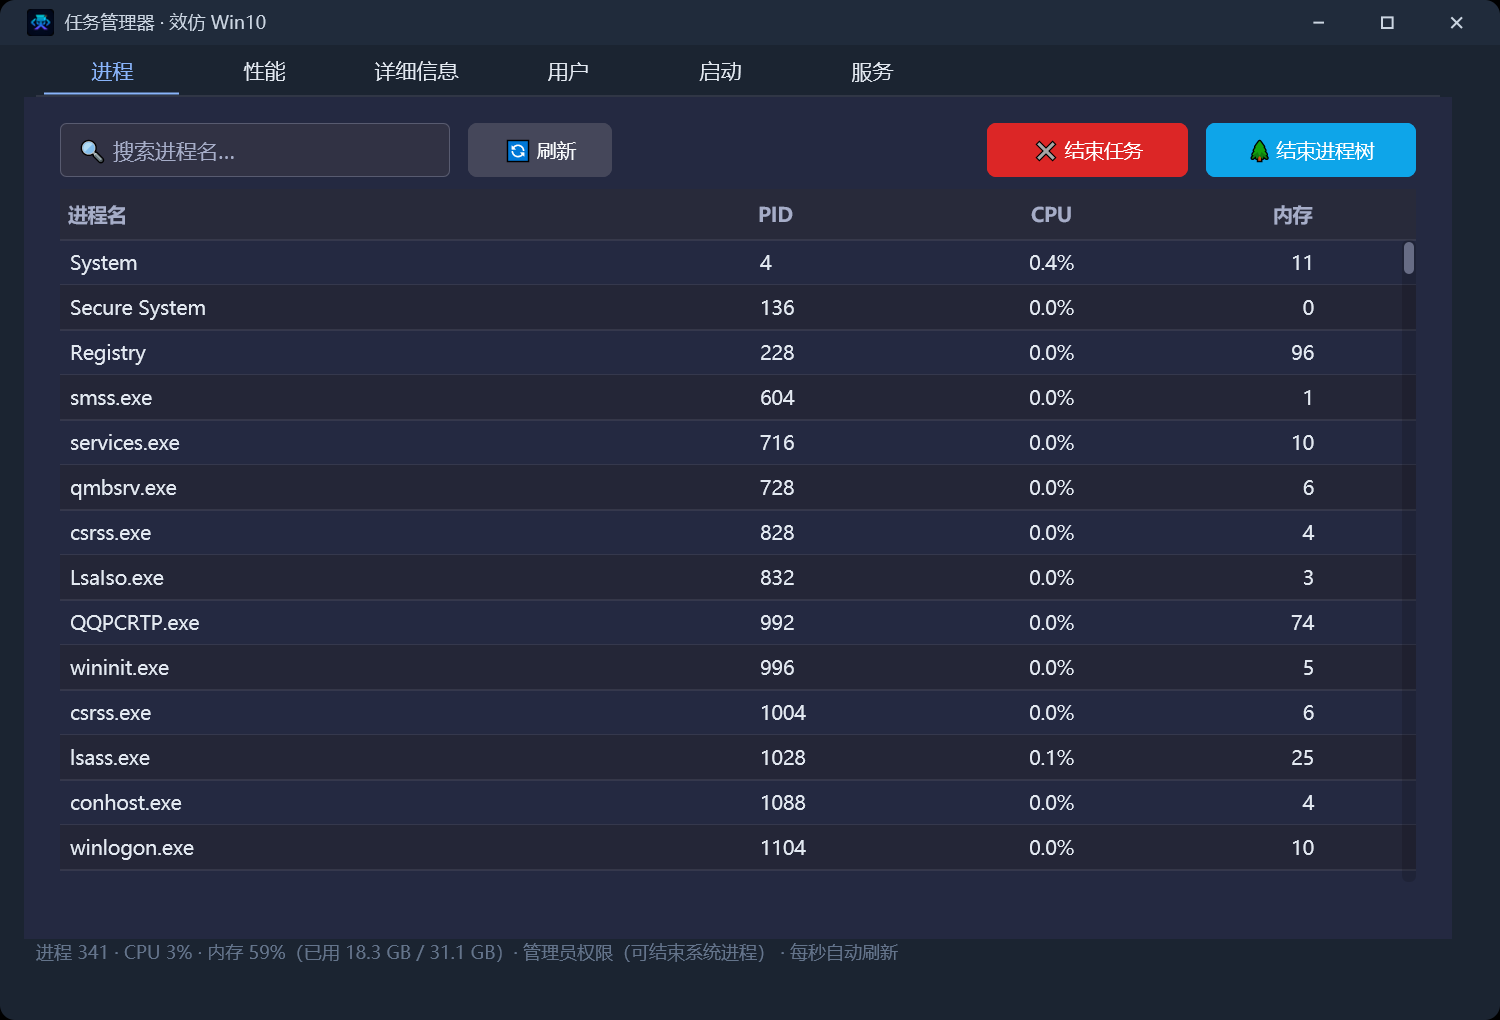This screenshot has height=1020, width=1500.
Task: Switch to the 启动 tab
Action: (x=720, y=72)
